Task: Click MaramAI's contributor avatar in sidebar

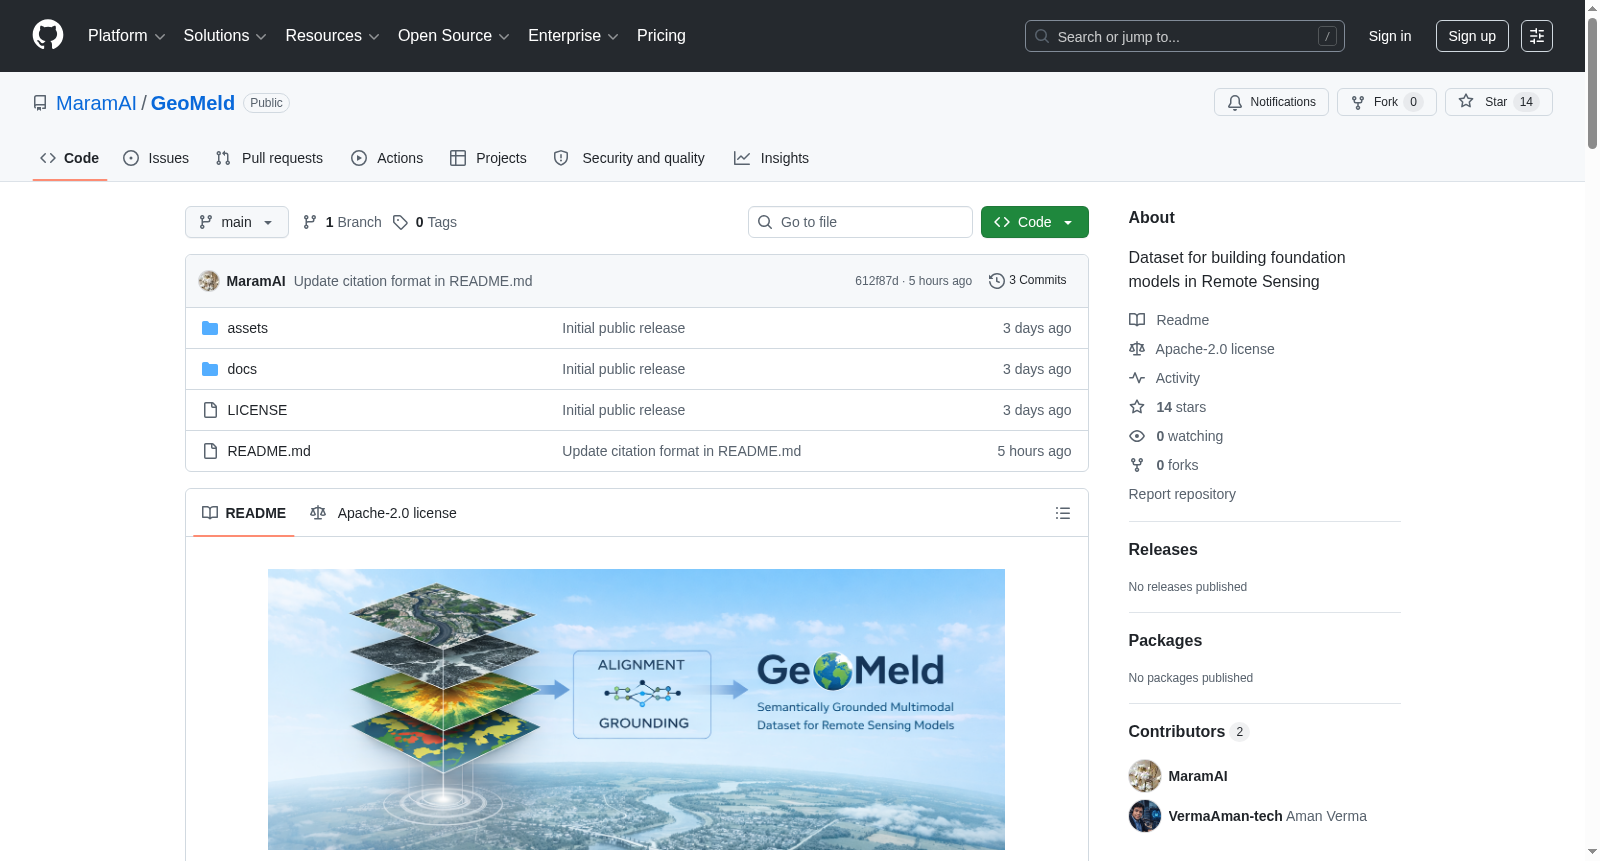Action: coord(1145,776)
